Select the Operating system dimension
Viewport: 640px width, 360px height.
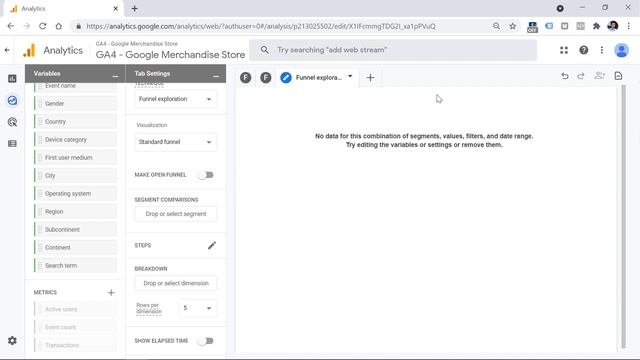point(76,193)
